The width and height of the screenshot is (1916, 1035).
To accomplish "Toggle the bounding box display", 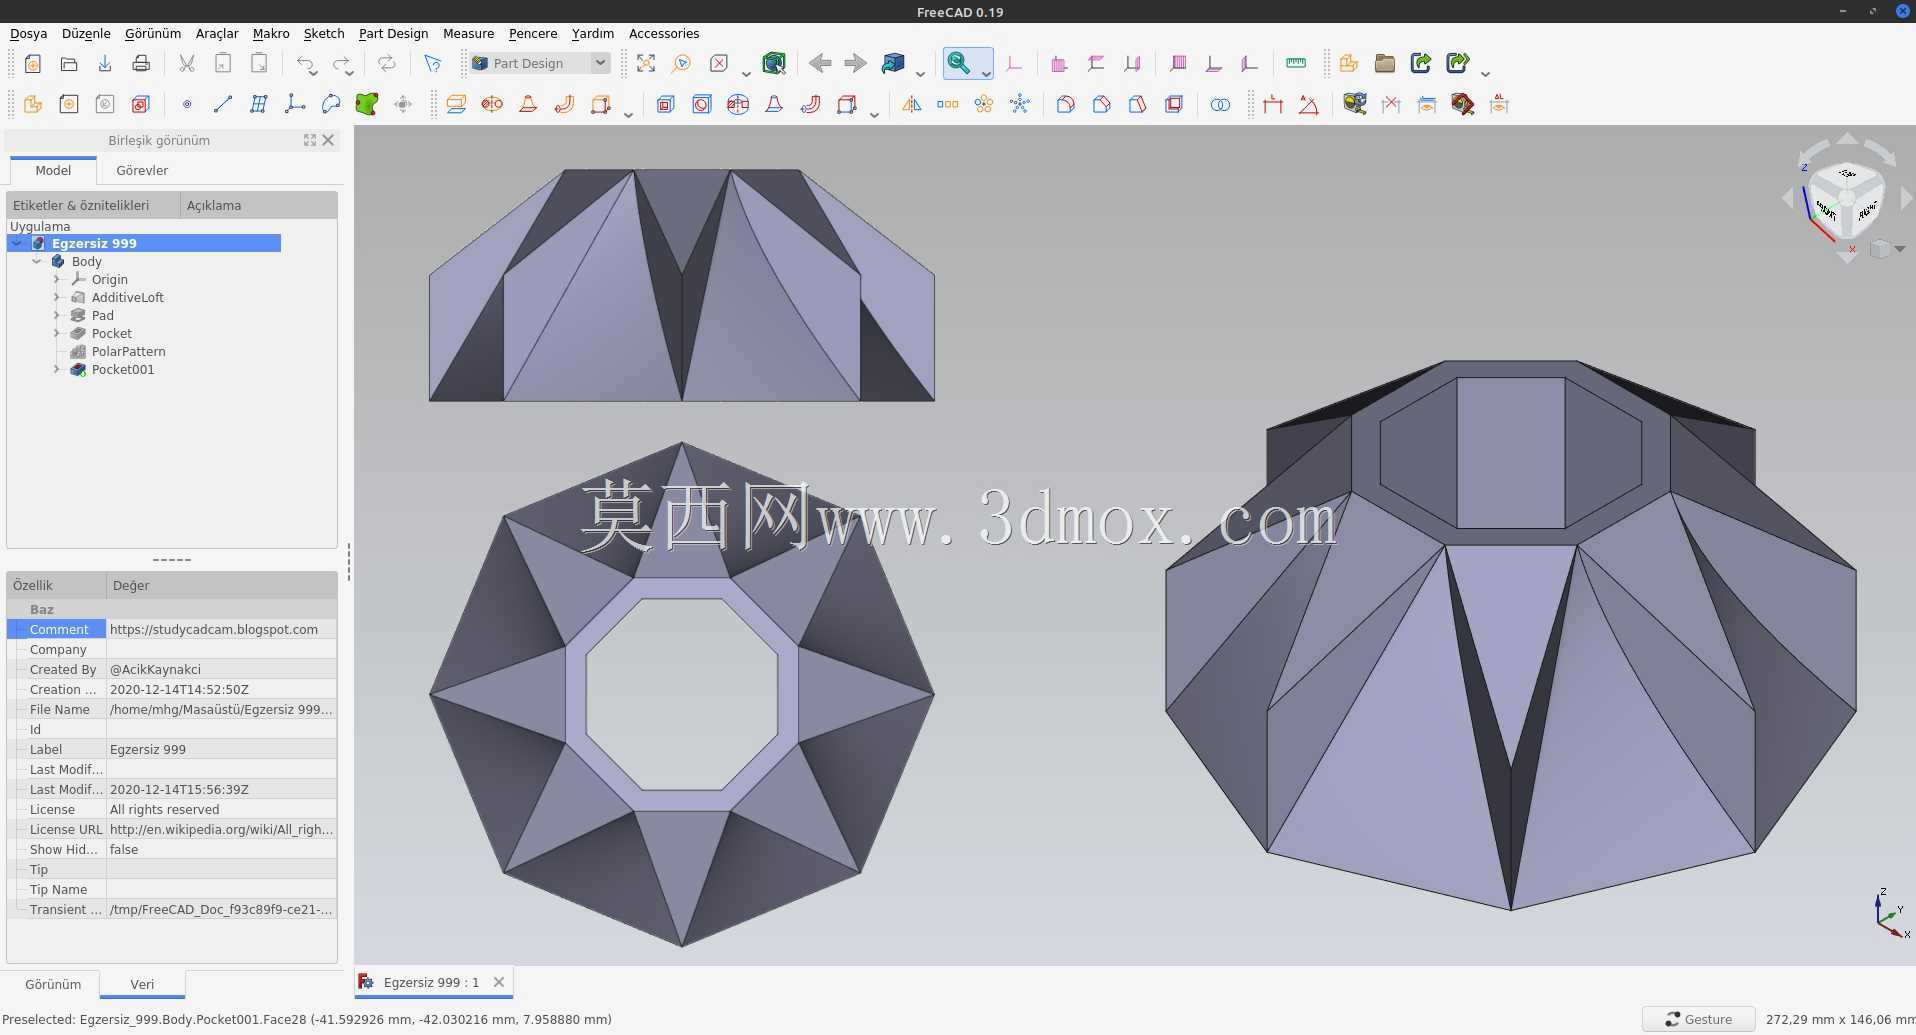I will click(774, 64).
